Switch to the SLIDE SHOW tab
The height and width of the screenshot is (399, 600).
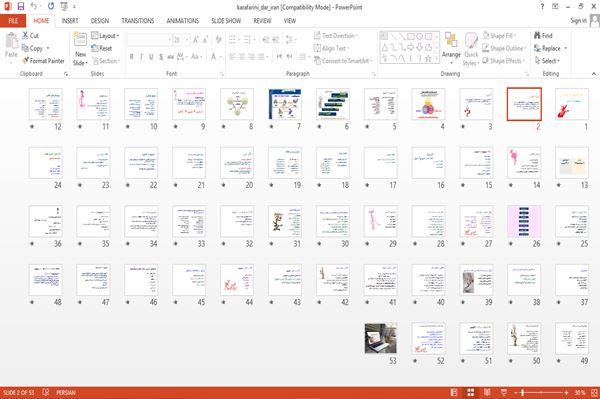[x=226, y=21]
